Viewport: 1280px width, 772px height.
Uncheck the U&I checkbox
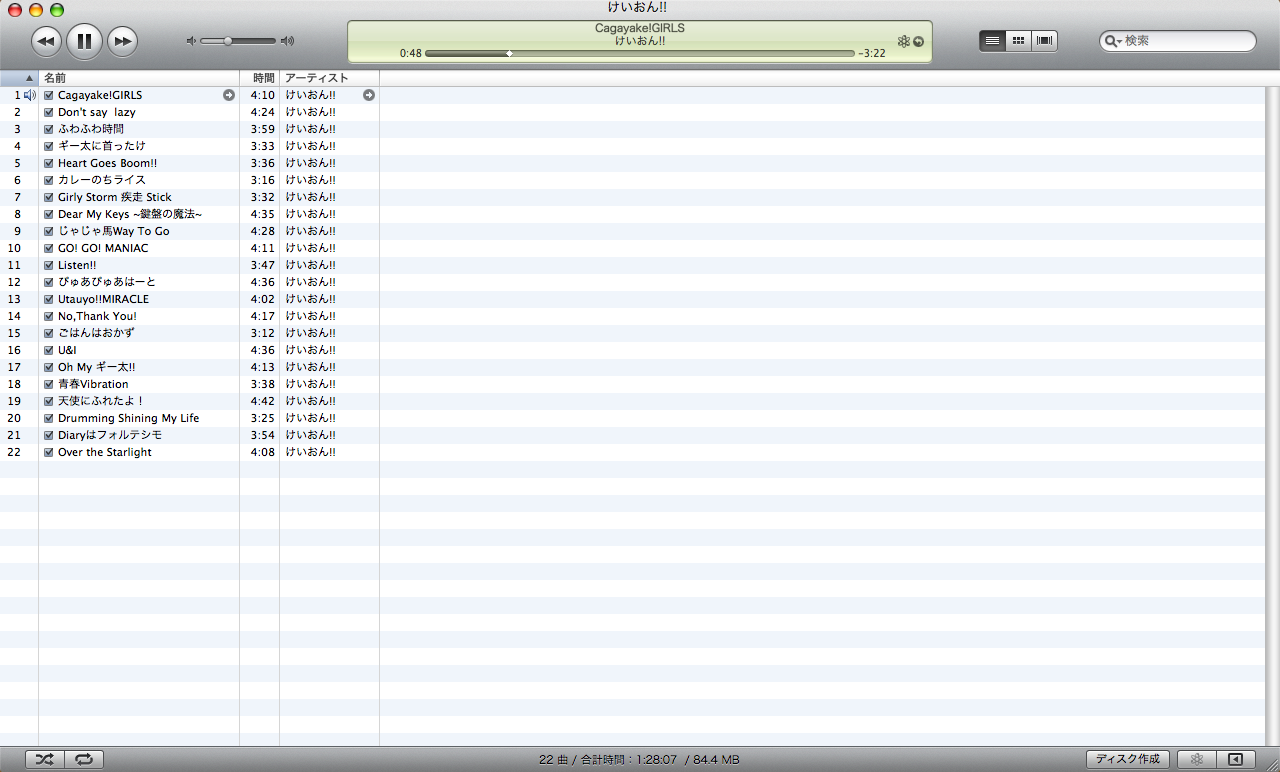click(x=49, y=350)
